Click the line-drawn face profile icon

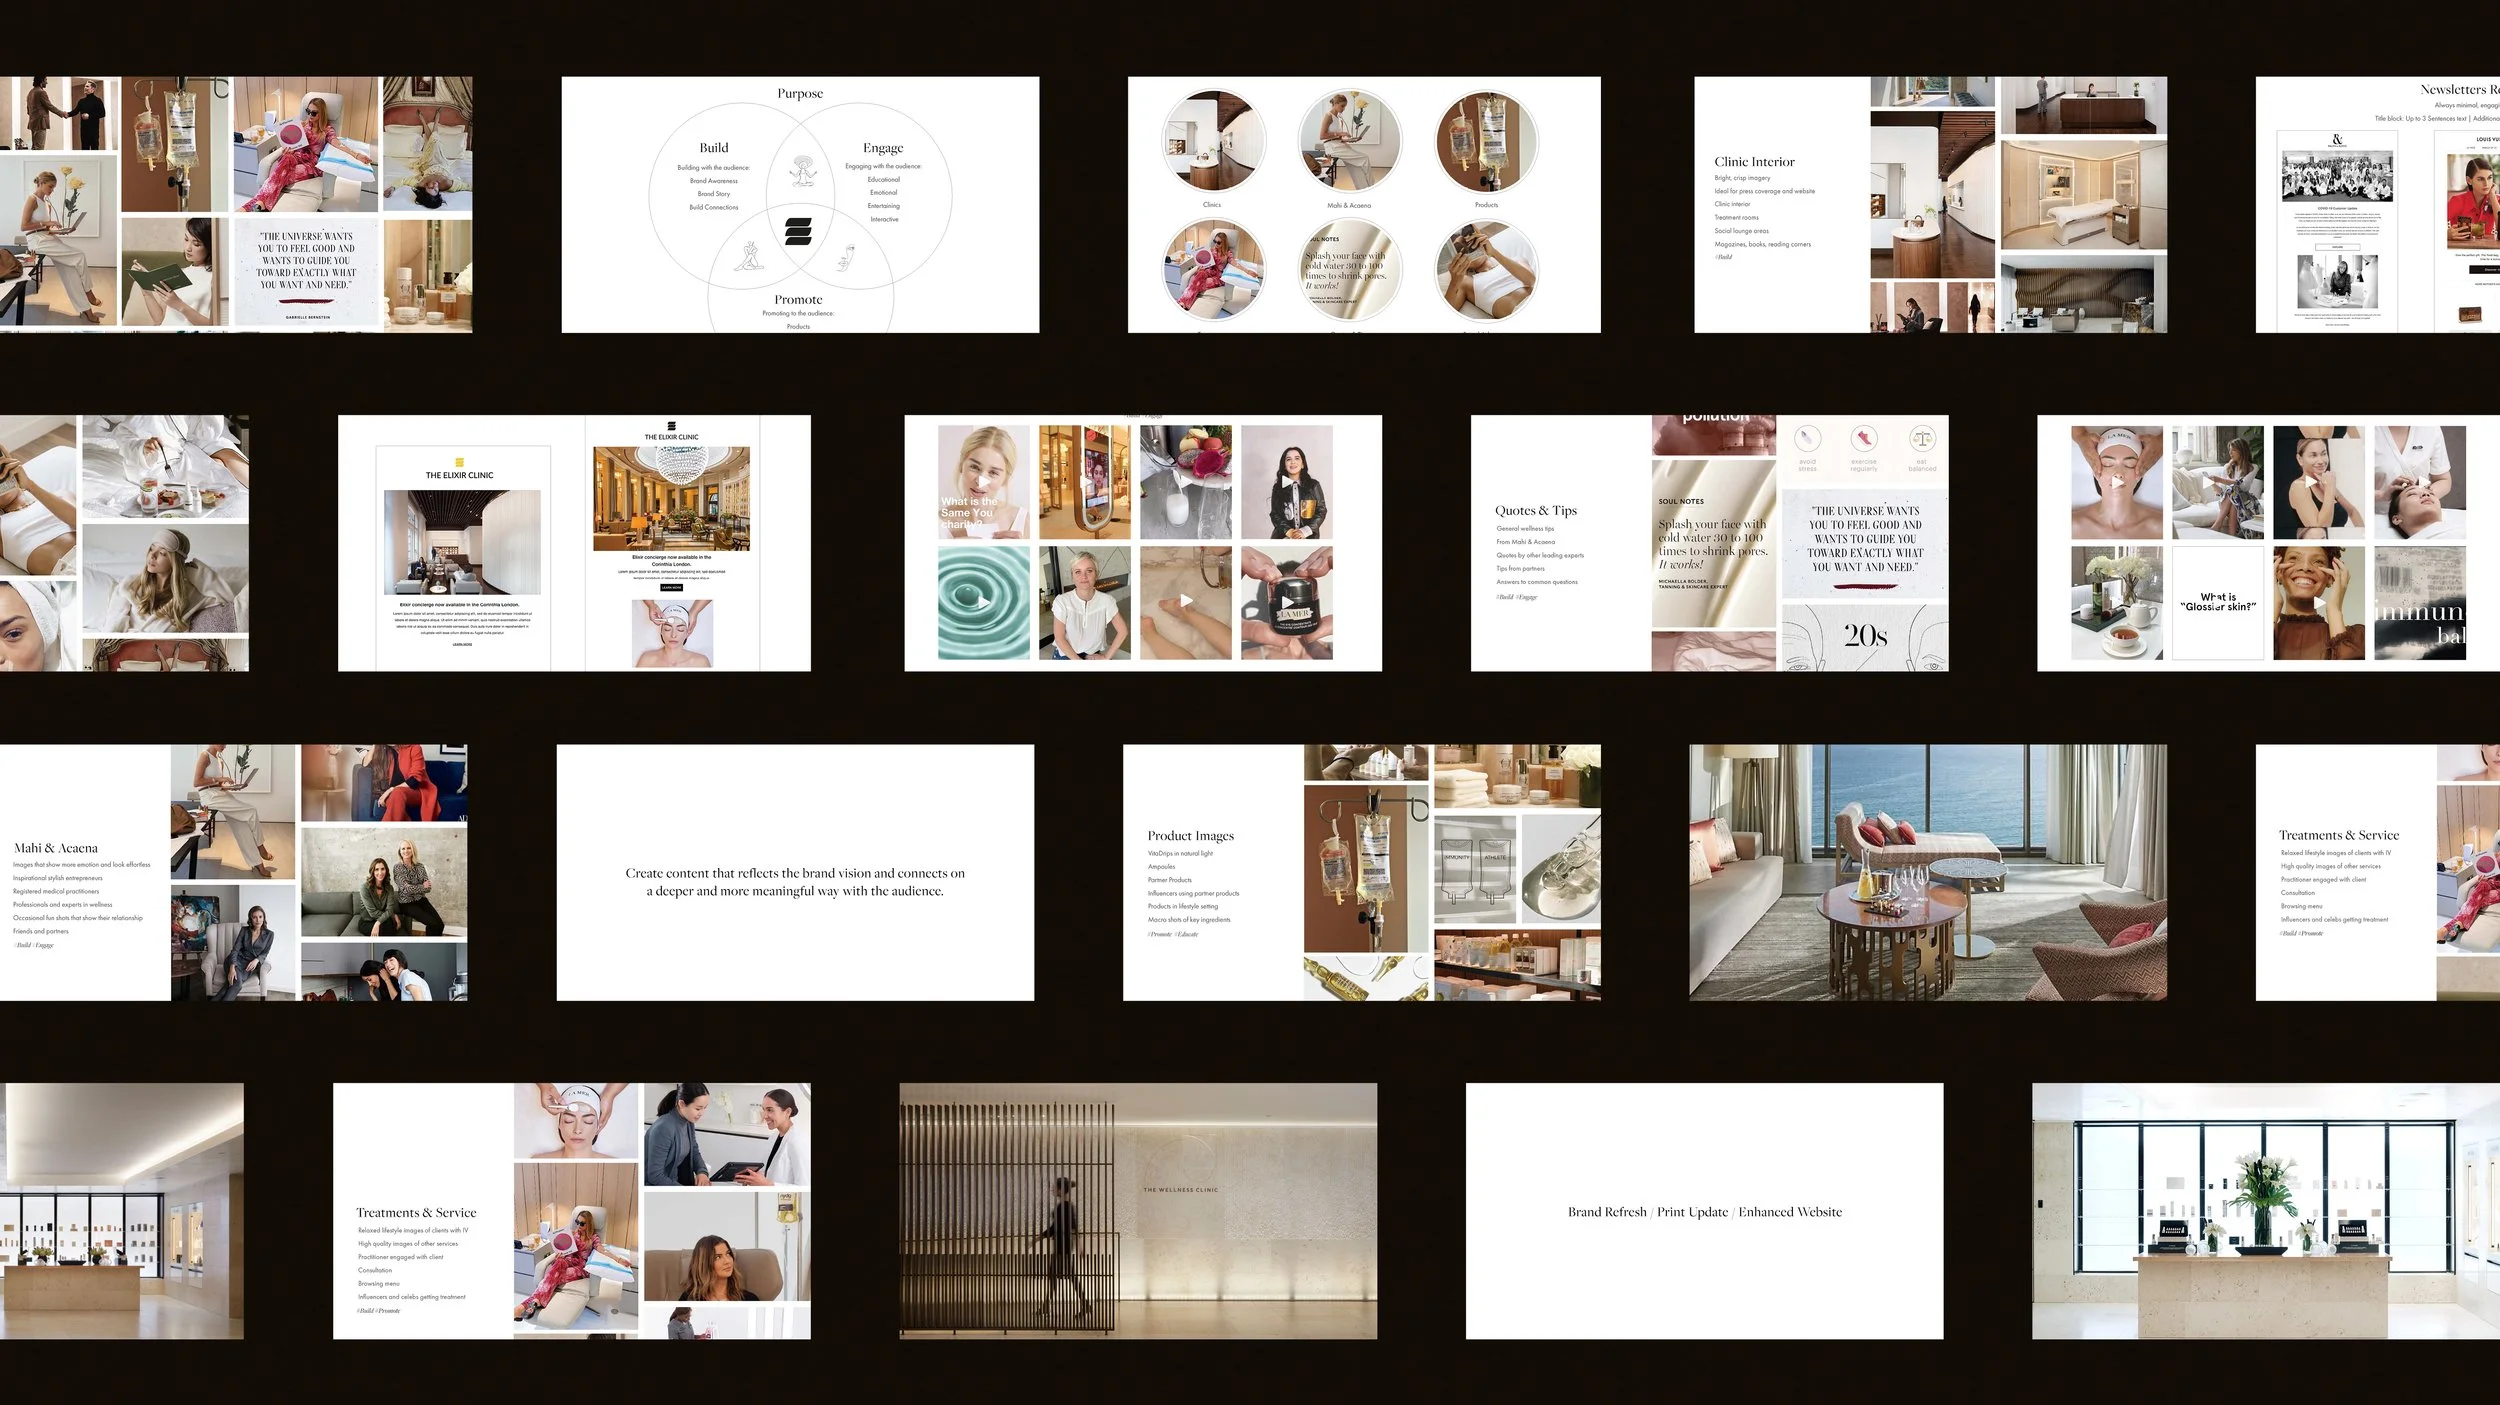(847, 256)
